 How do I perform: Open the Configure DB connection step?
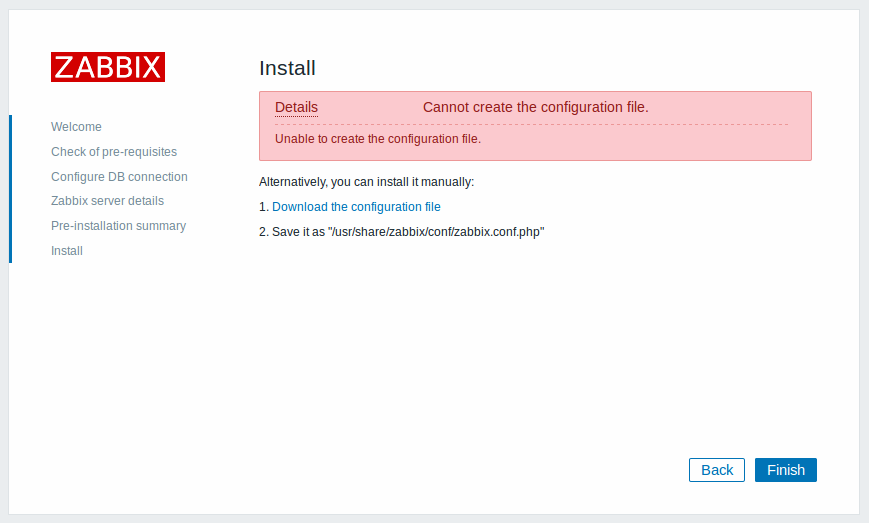pos(119,177)
